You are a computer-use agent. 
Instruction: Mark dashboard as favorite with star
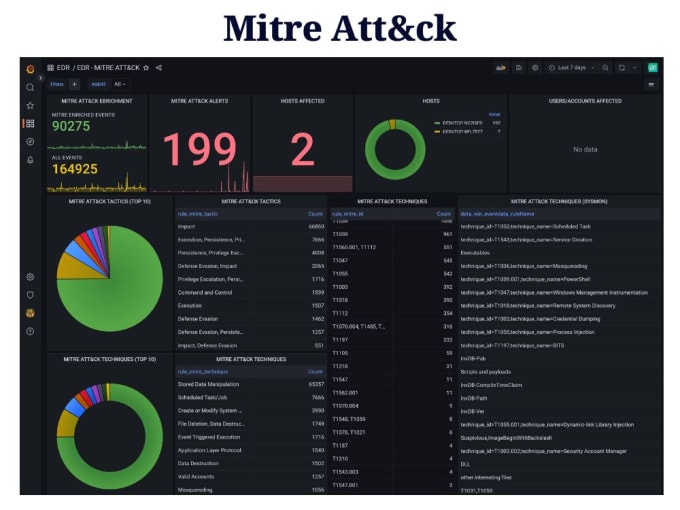click(146, 68)
